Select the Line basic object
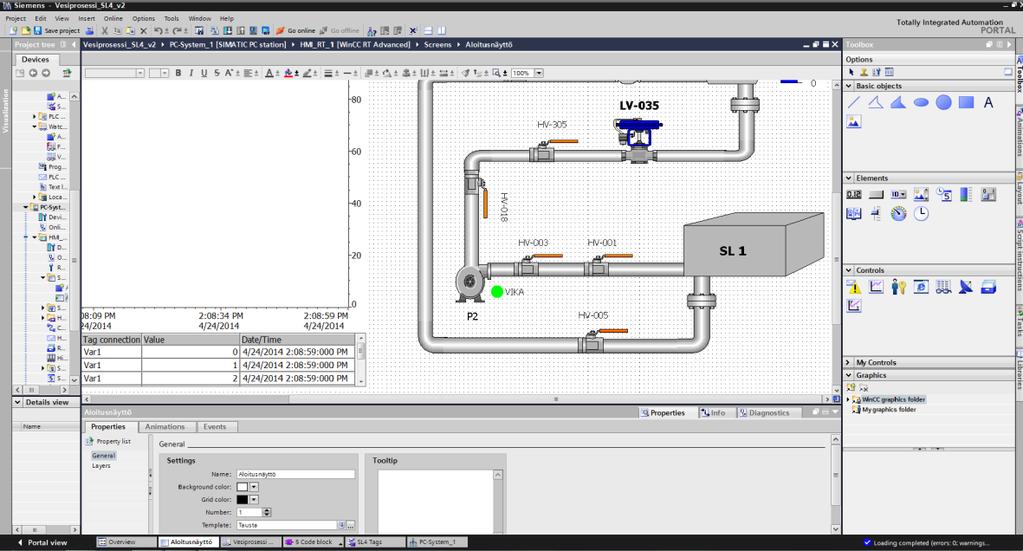 pyautogui.click(x=853, y=102)
